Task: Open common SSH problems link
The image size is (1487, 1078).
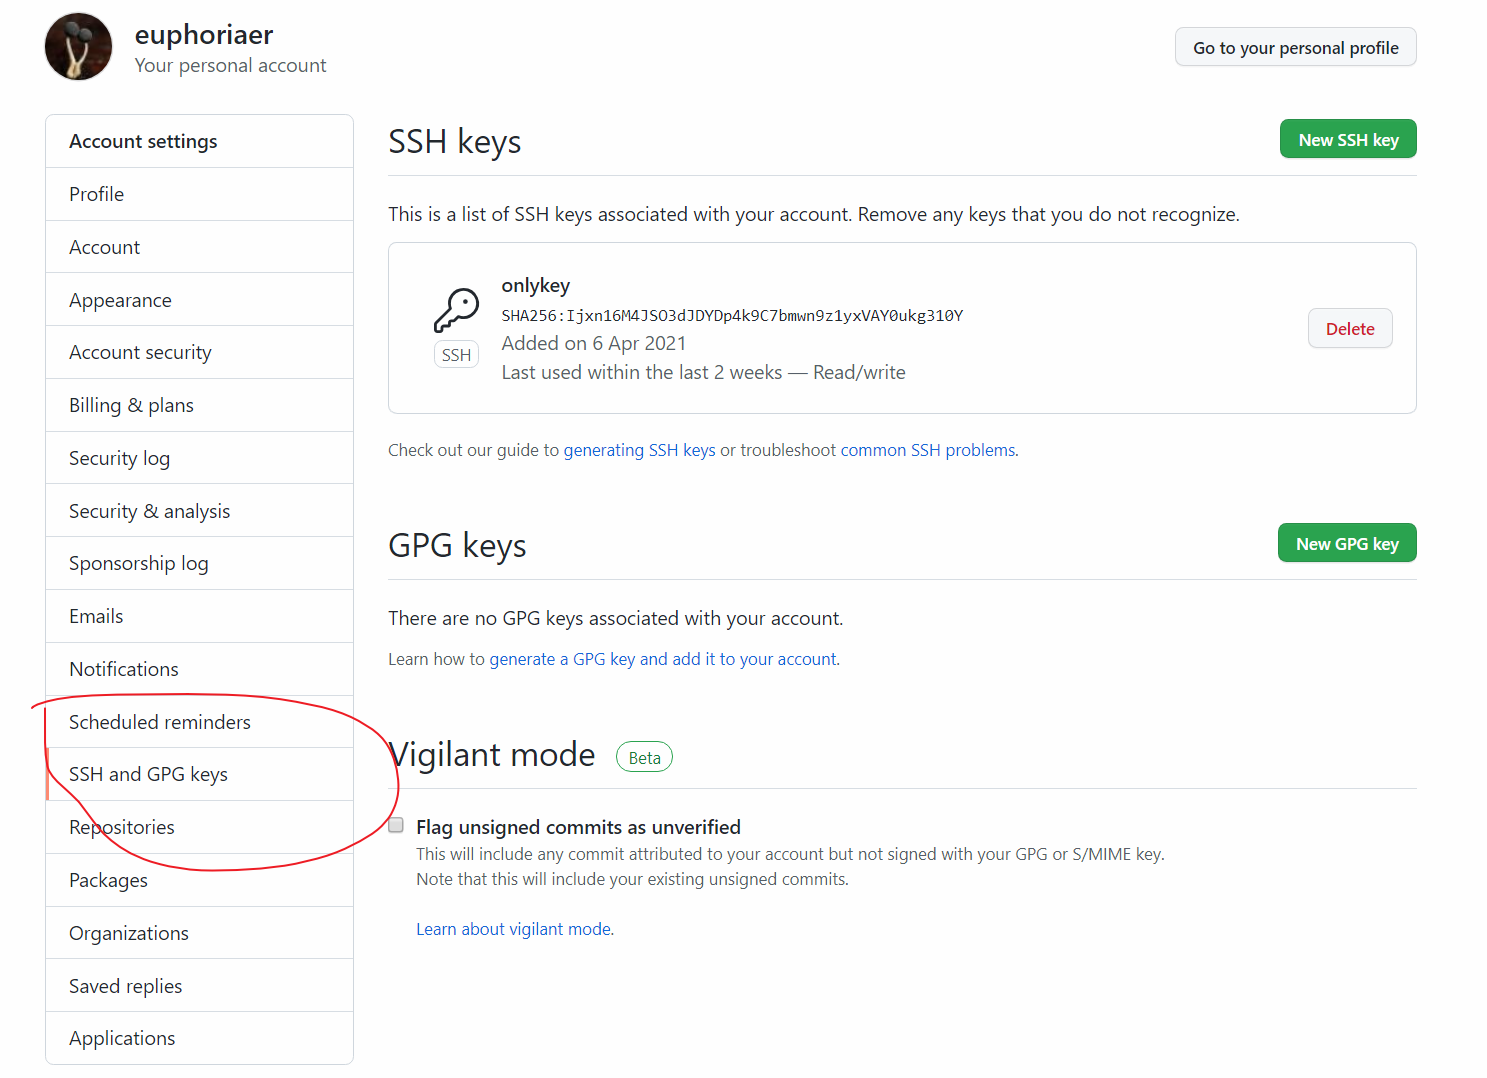Action: tap(928, 450)
